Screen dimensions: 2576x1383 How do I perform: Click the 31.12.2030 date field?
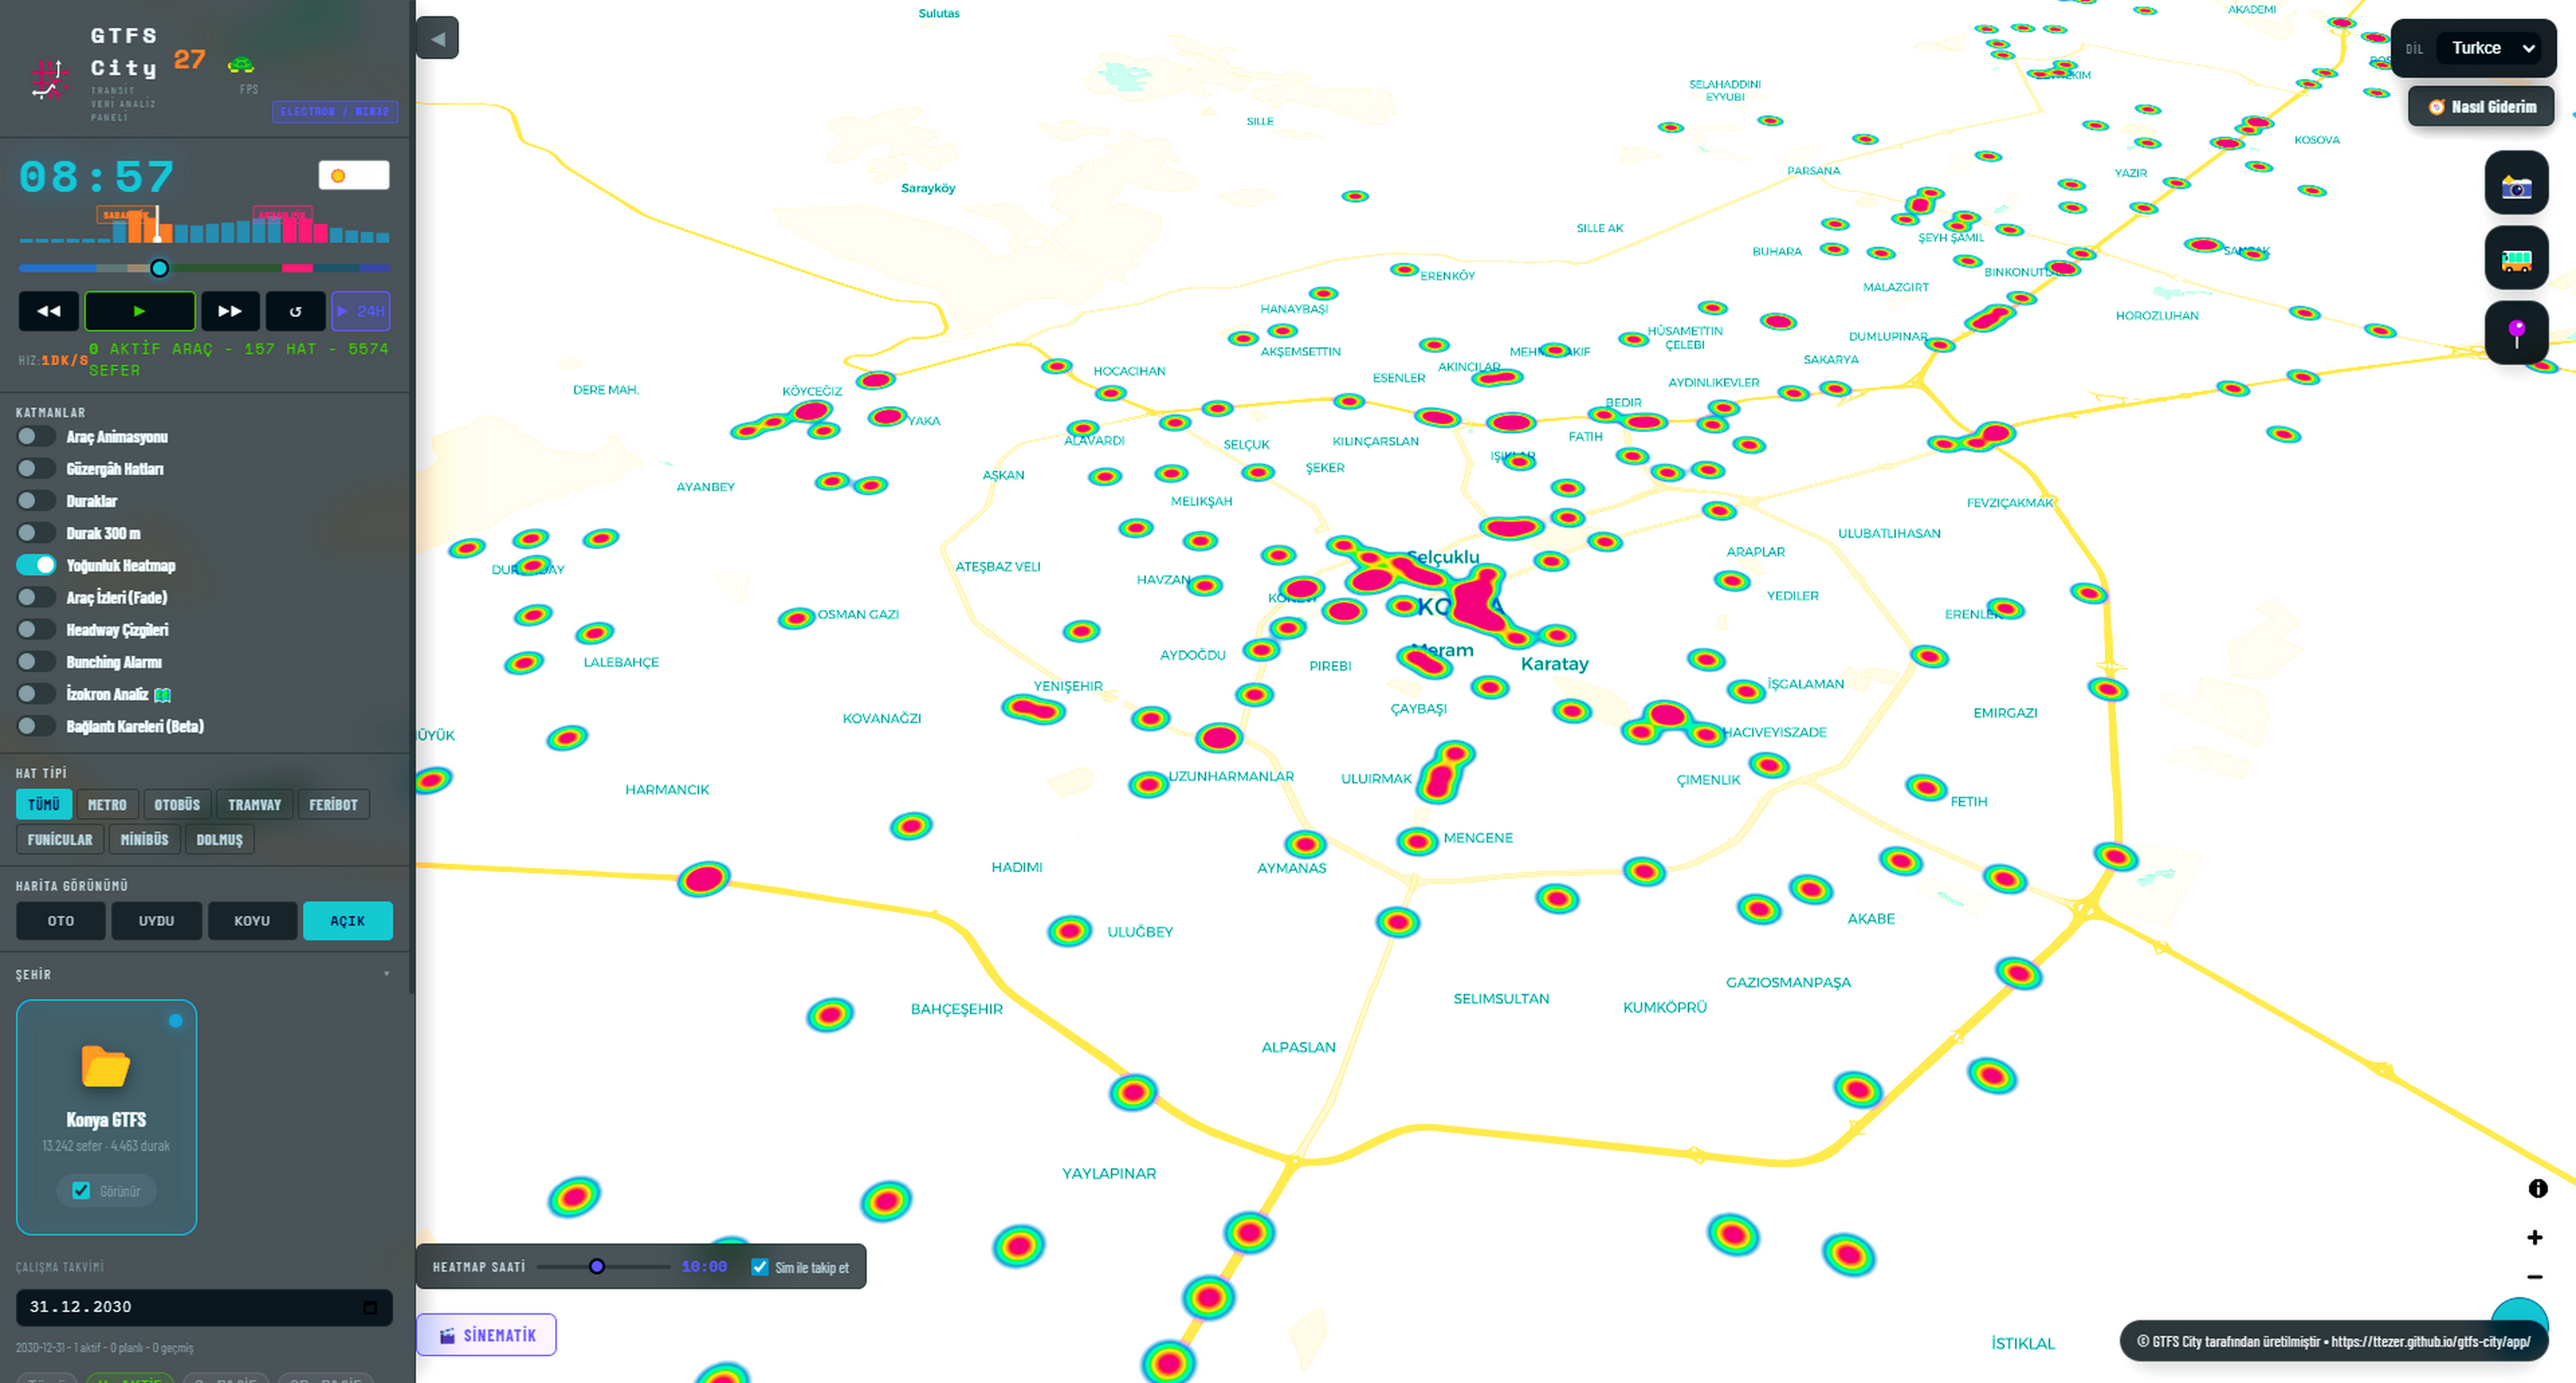[204, 1307]
